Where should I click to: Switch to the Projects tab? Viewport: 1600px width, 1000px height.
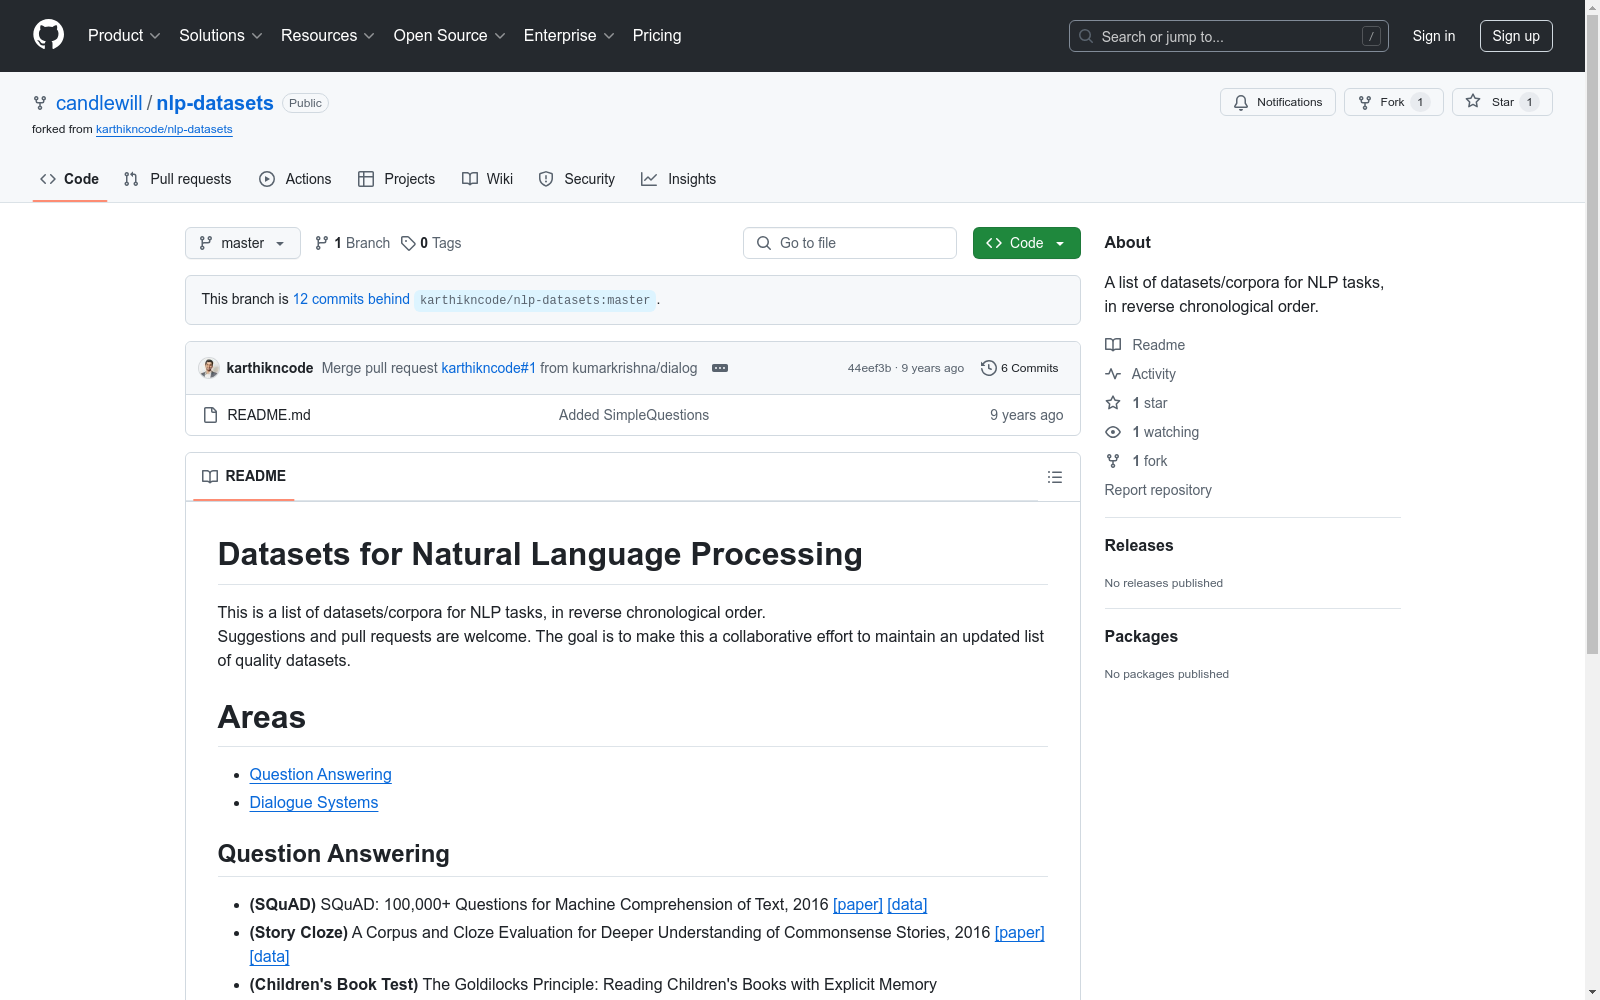coord(397,179)
